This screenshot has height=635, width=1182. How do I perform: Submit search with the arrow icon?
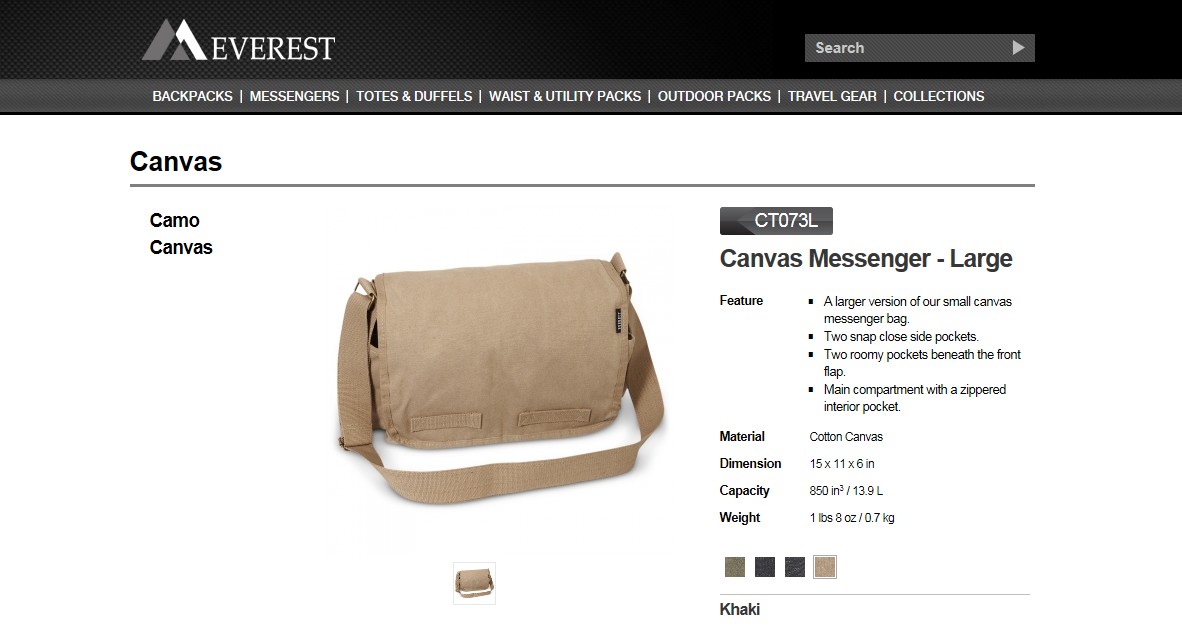[1018, 48]
